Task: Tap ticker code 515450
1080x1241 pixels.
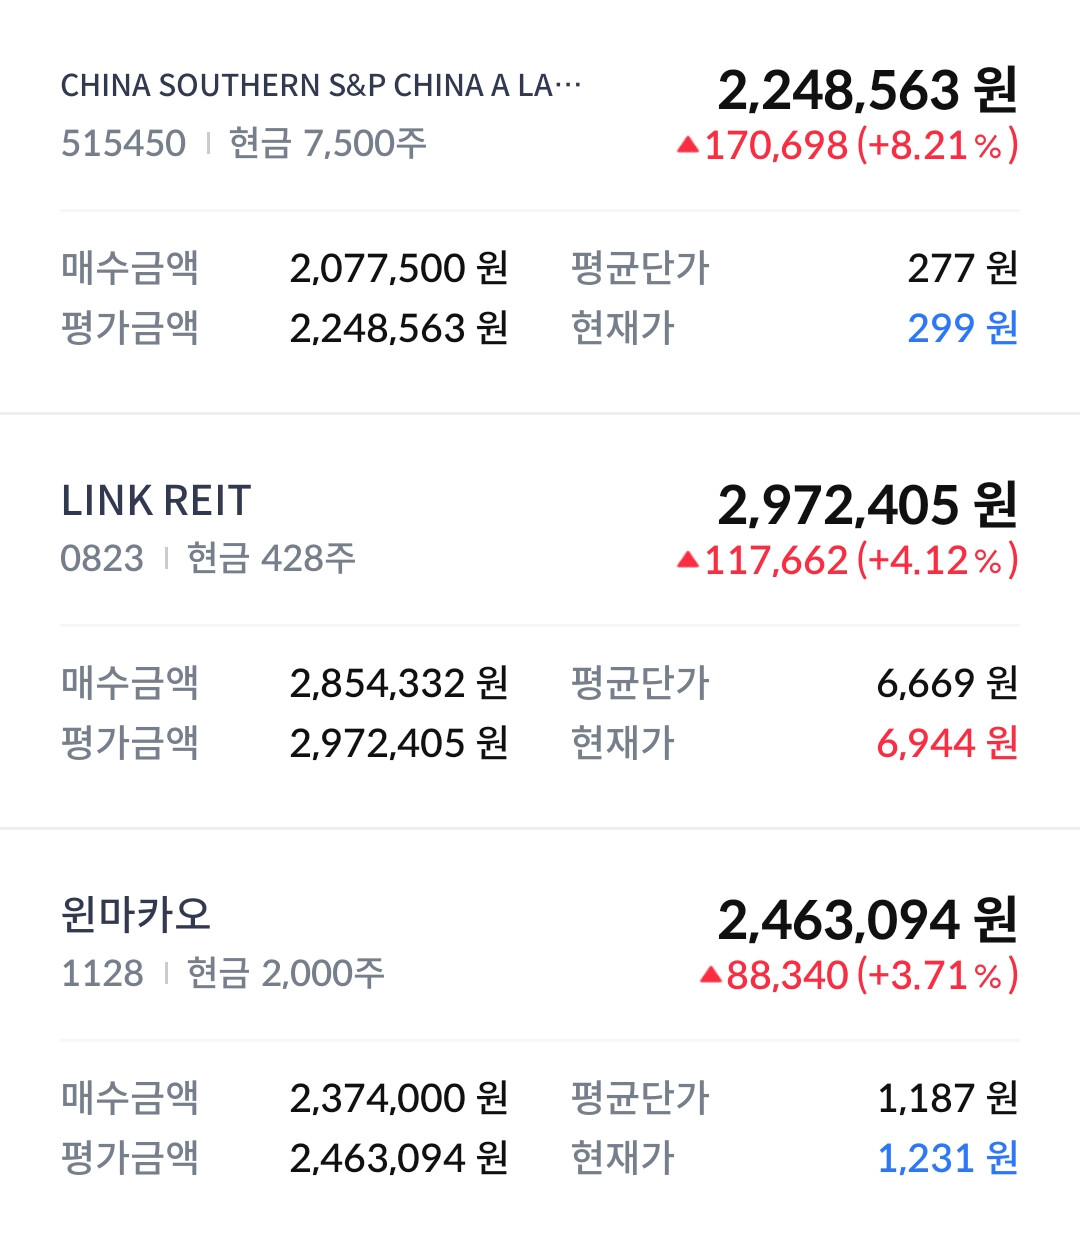Action: tap(123, 144)
